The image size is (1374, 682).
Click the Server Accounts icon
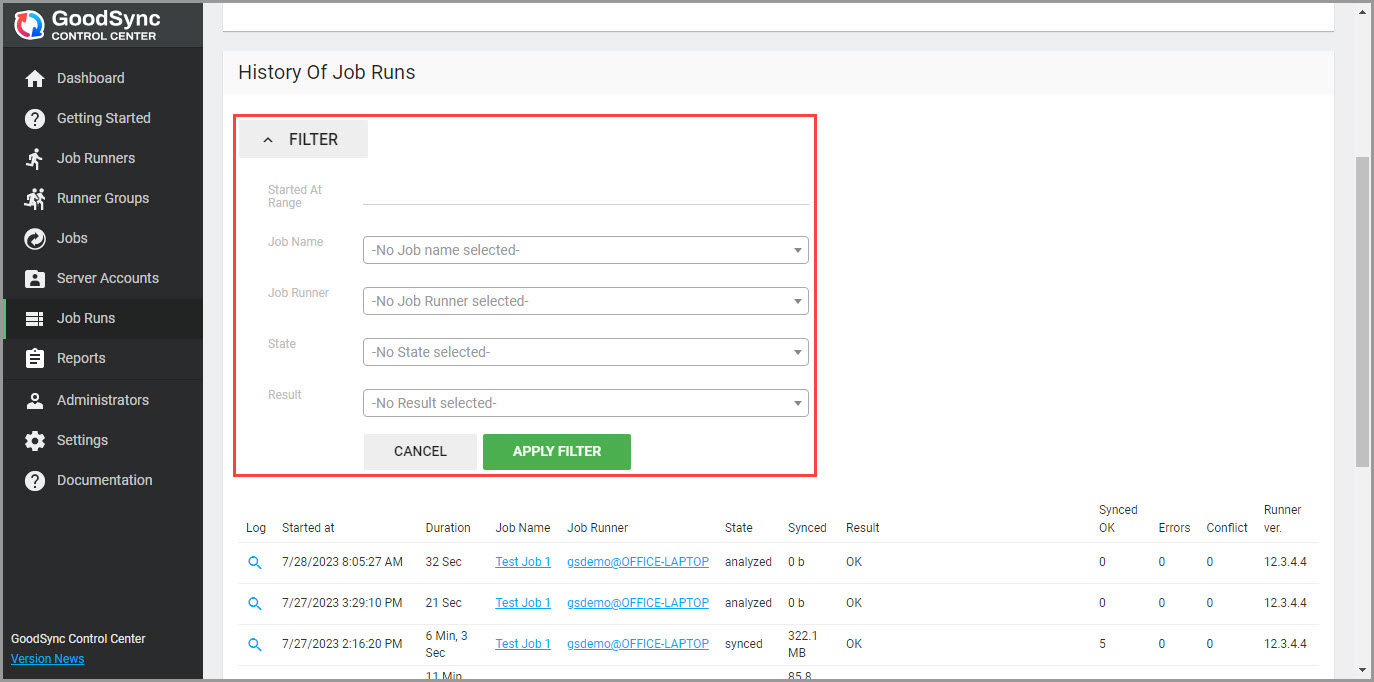pos(35,278)
